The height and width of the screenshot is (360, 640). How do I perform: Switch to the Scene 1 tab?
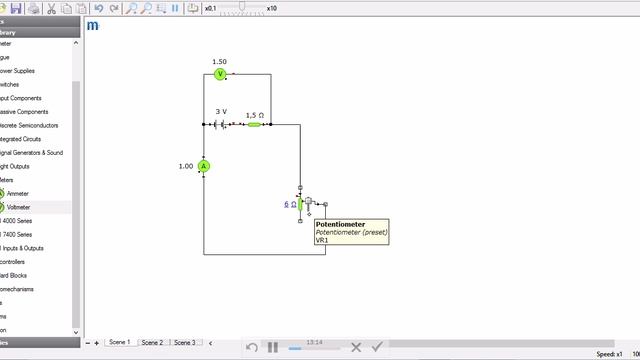(120, 342)
